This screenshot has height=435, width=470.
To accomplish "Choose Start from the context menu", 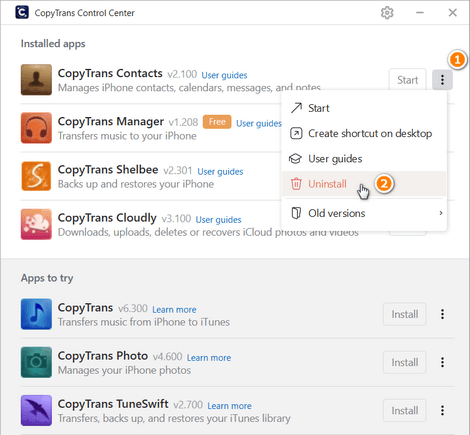I will click(x=364, y=108).
